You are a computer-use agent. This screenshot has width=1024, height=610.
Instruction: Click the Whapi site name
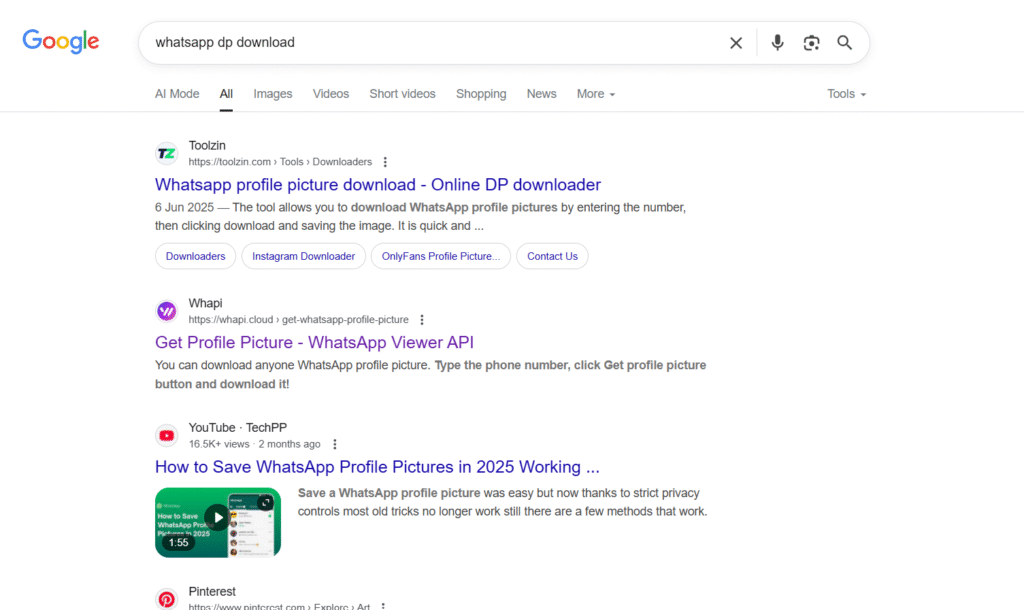pyautogui.click(x=205, y=303)
